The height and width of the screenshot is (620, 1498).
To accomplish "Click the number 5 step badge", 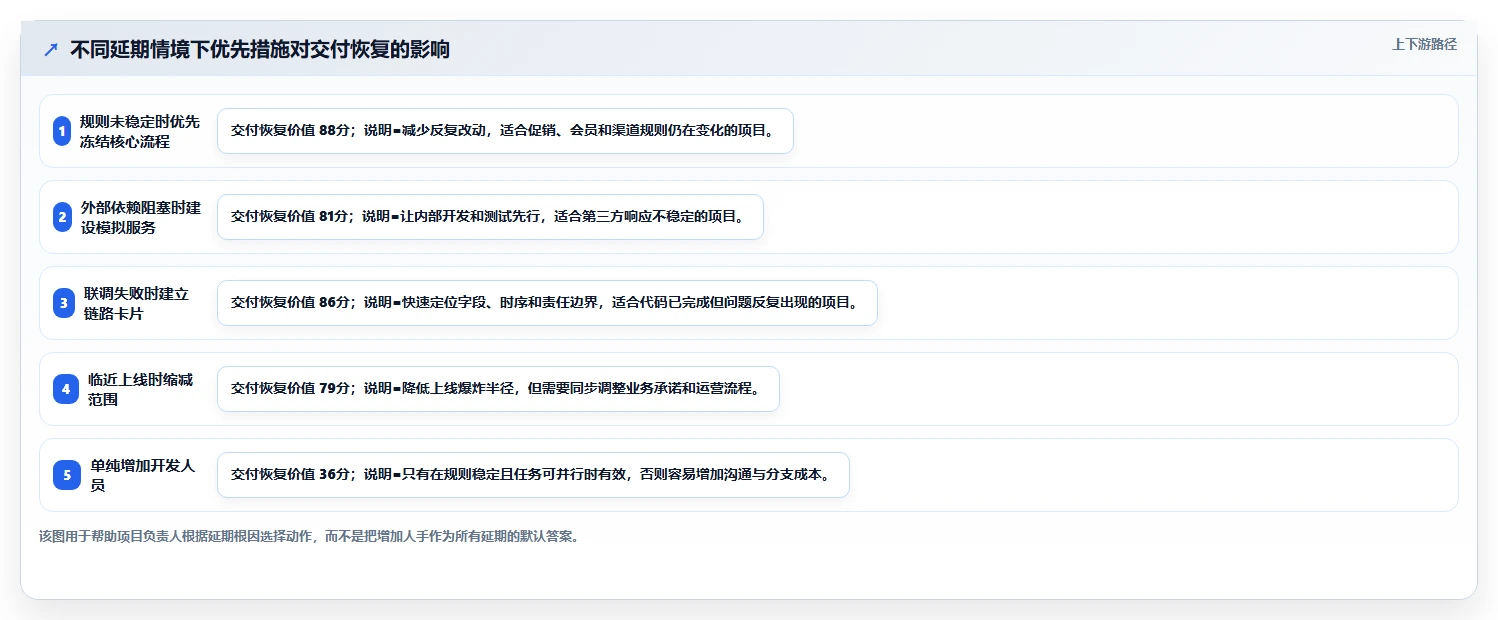I will [x=67, y=475].
